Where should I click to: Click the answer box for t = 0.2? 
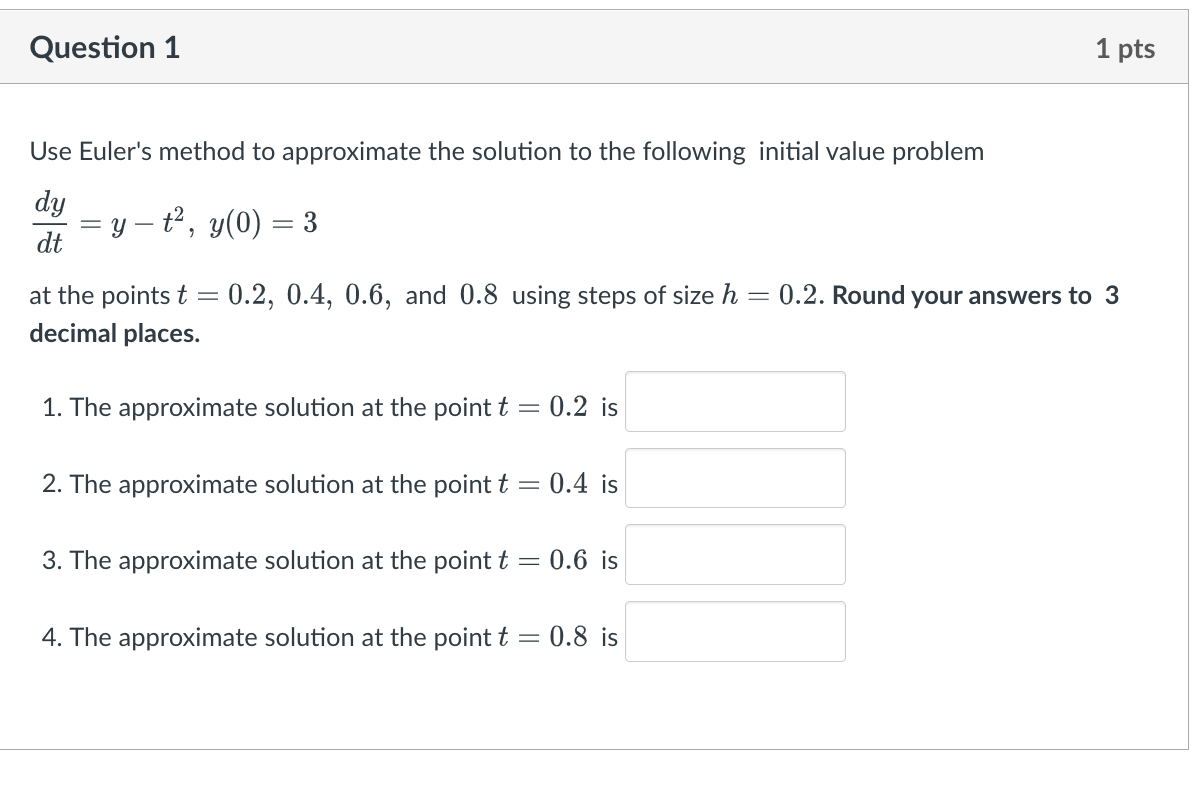(x=735, y=401)
